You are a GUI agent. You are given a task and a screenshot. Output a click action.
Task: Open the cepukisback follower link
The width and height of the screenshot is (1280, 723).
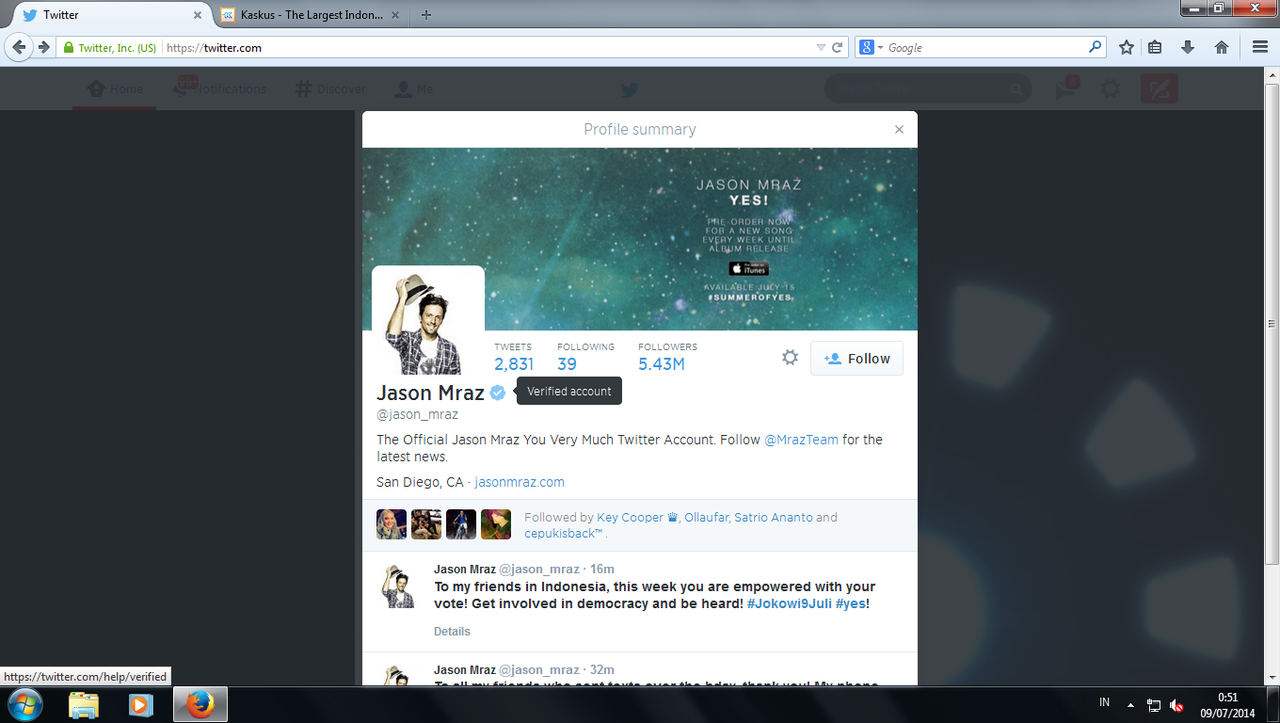564,533
